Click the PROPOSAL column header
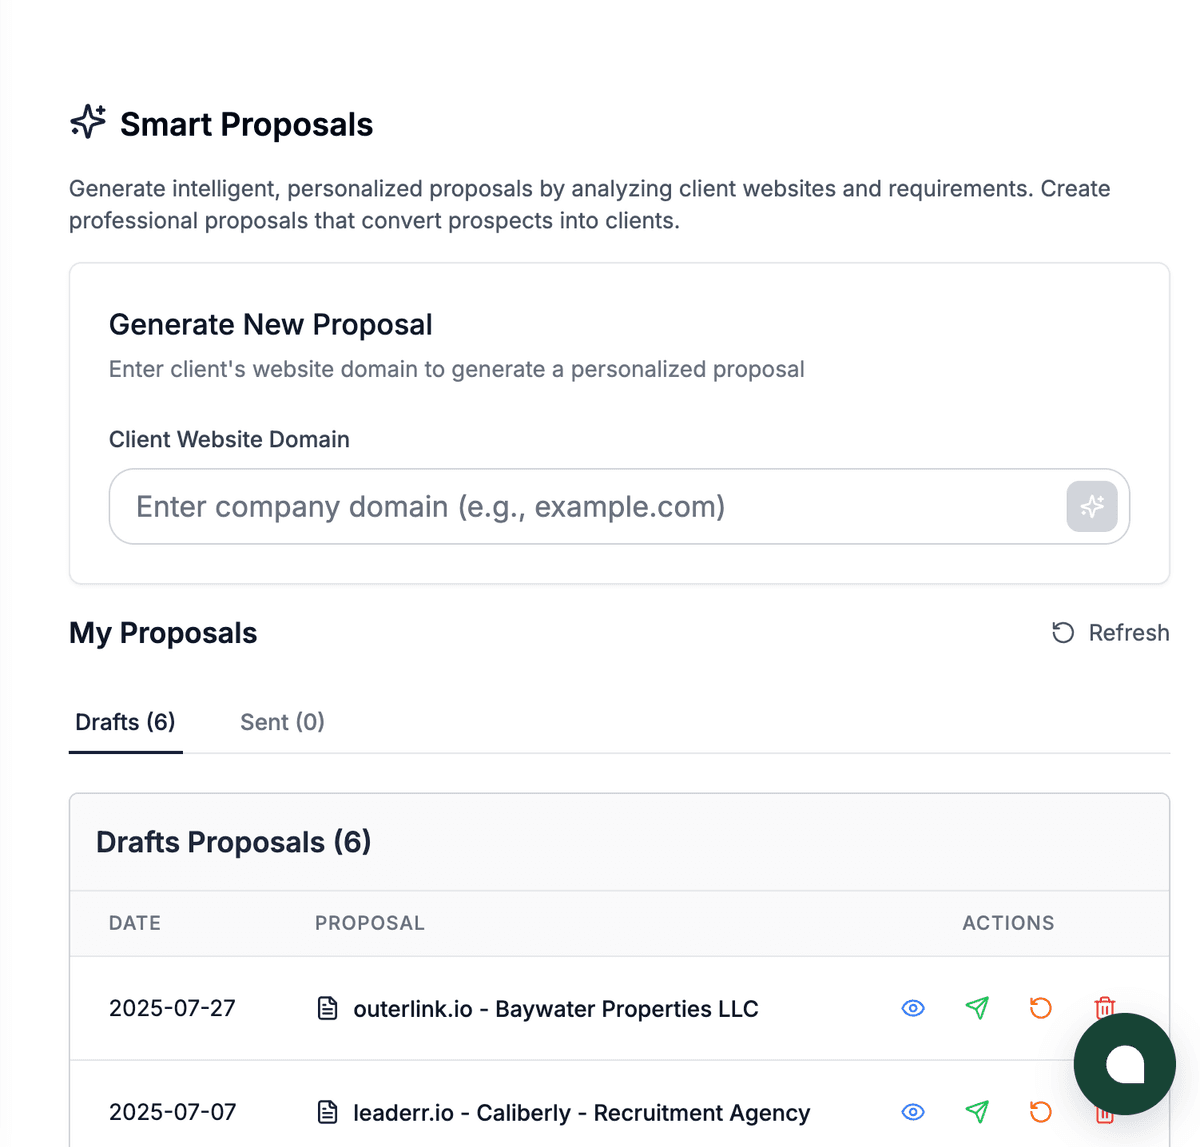The height and width of the screenshot is (1147, 1200). tap(370, 923)
